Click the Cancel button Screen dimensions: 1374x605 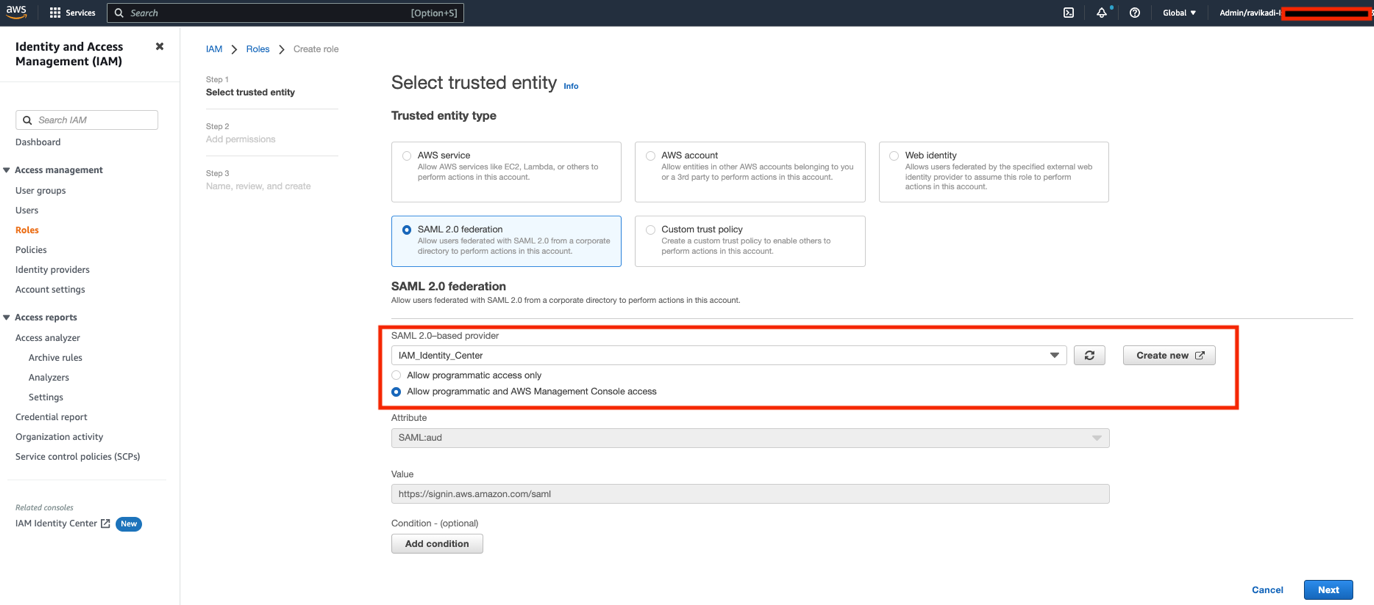pyautogui.click(x=1267, y=590)
